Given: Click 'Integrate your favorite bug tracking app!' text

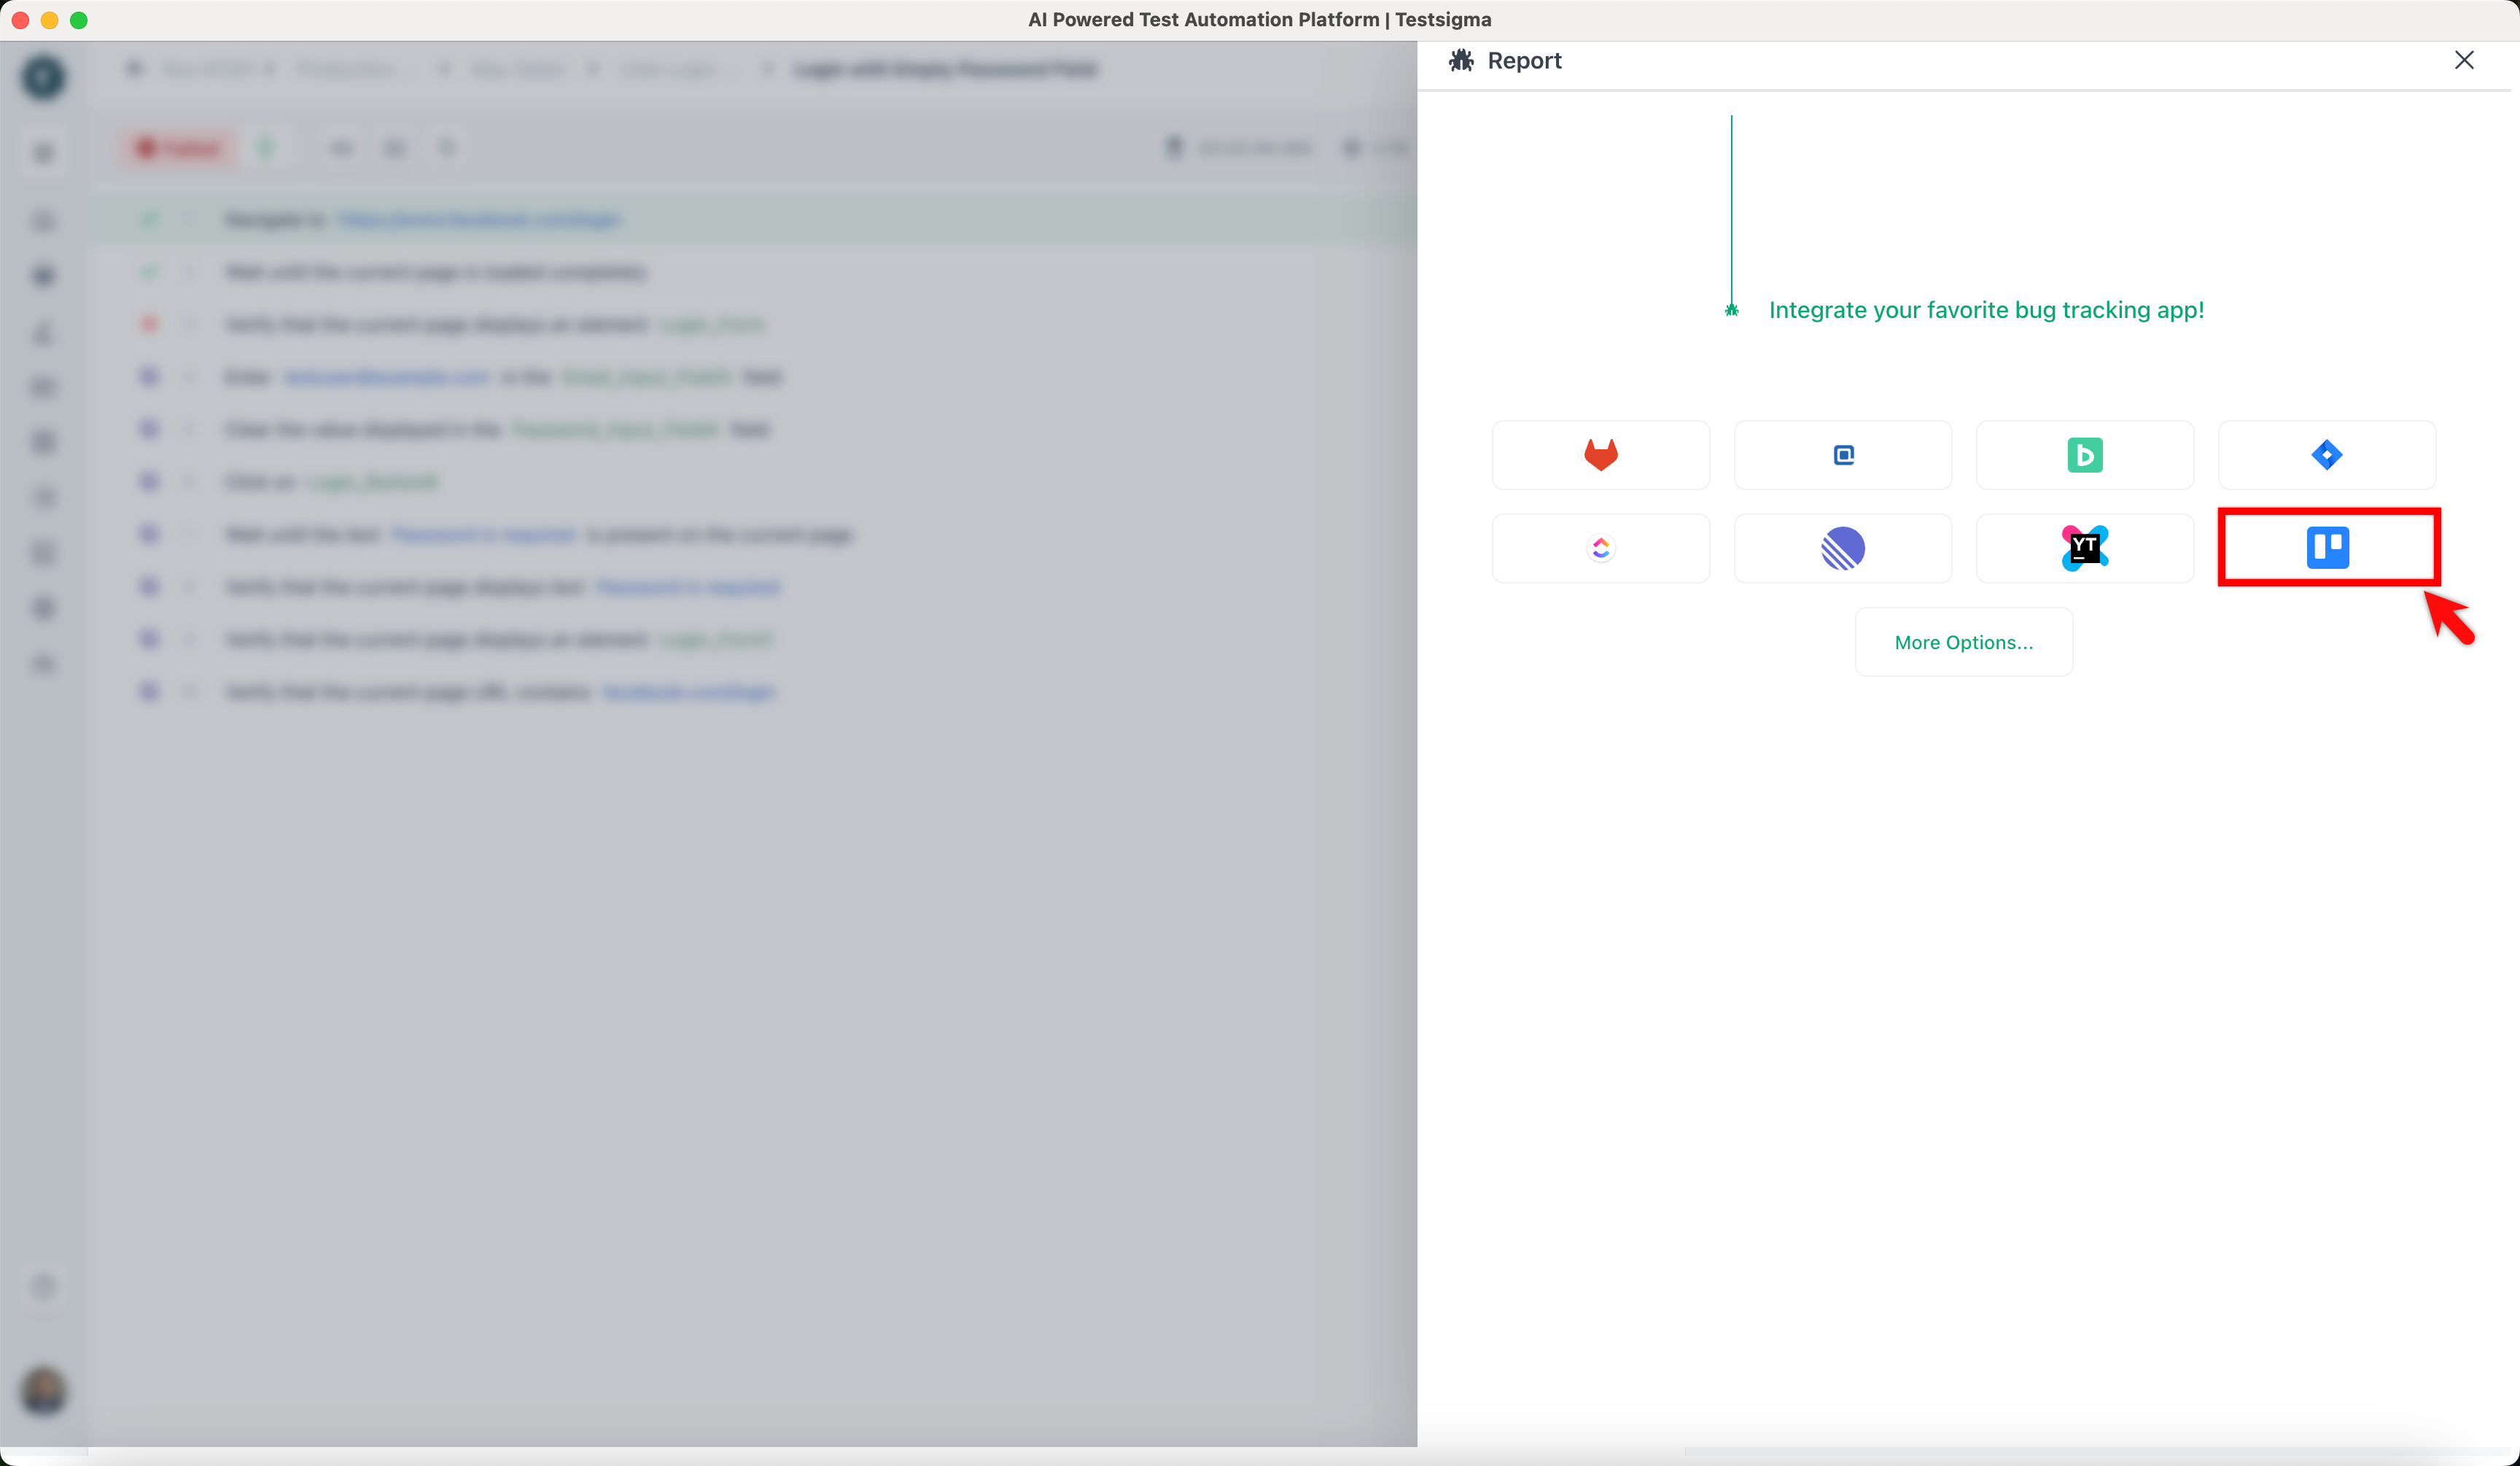Looking at the screenshot, I should 1986,310.
